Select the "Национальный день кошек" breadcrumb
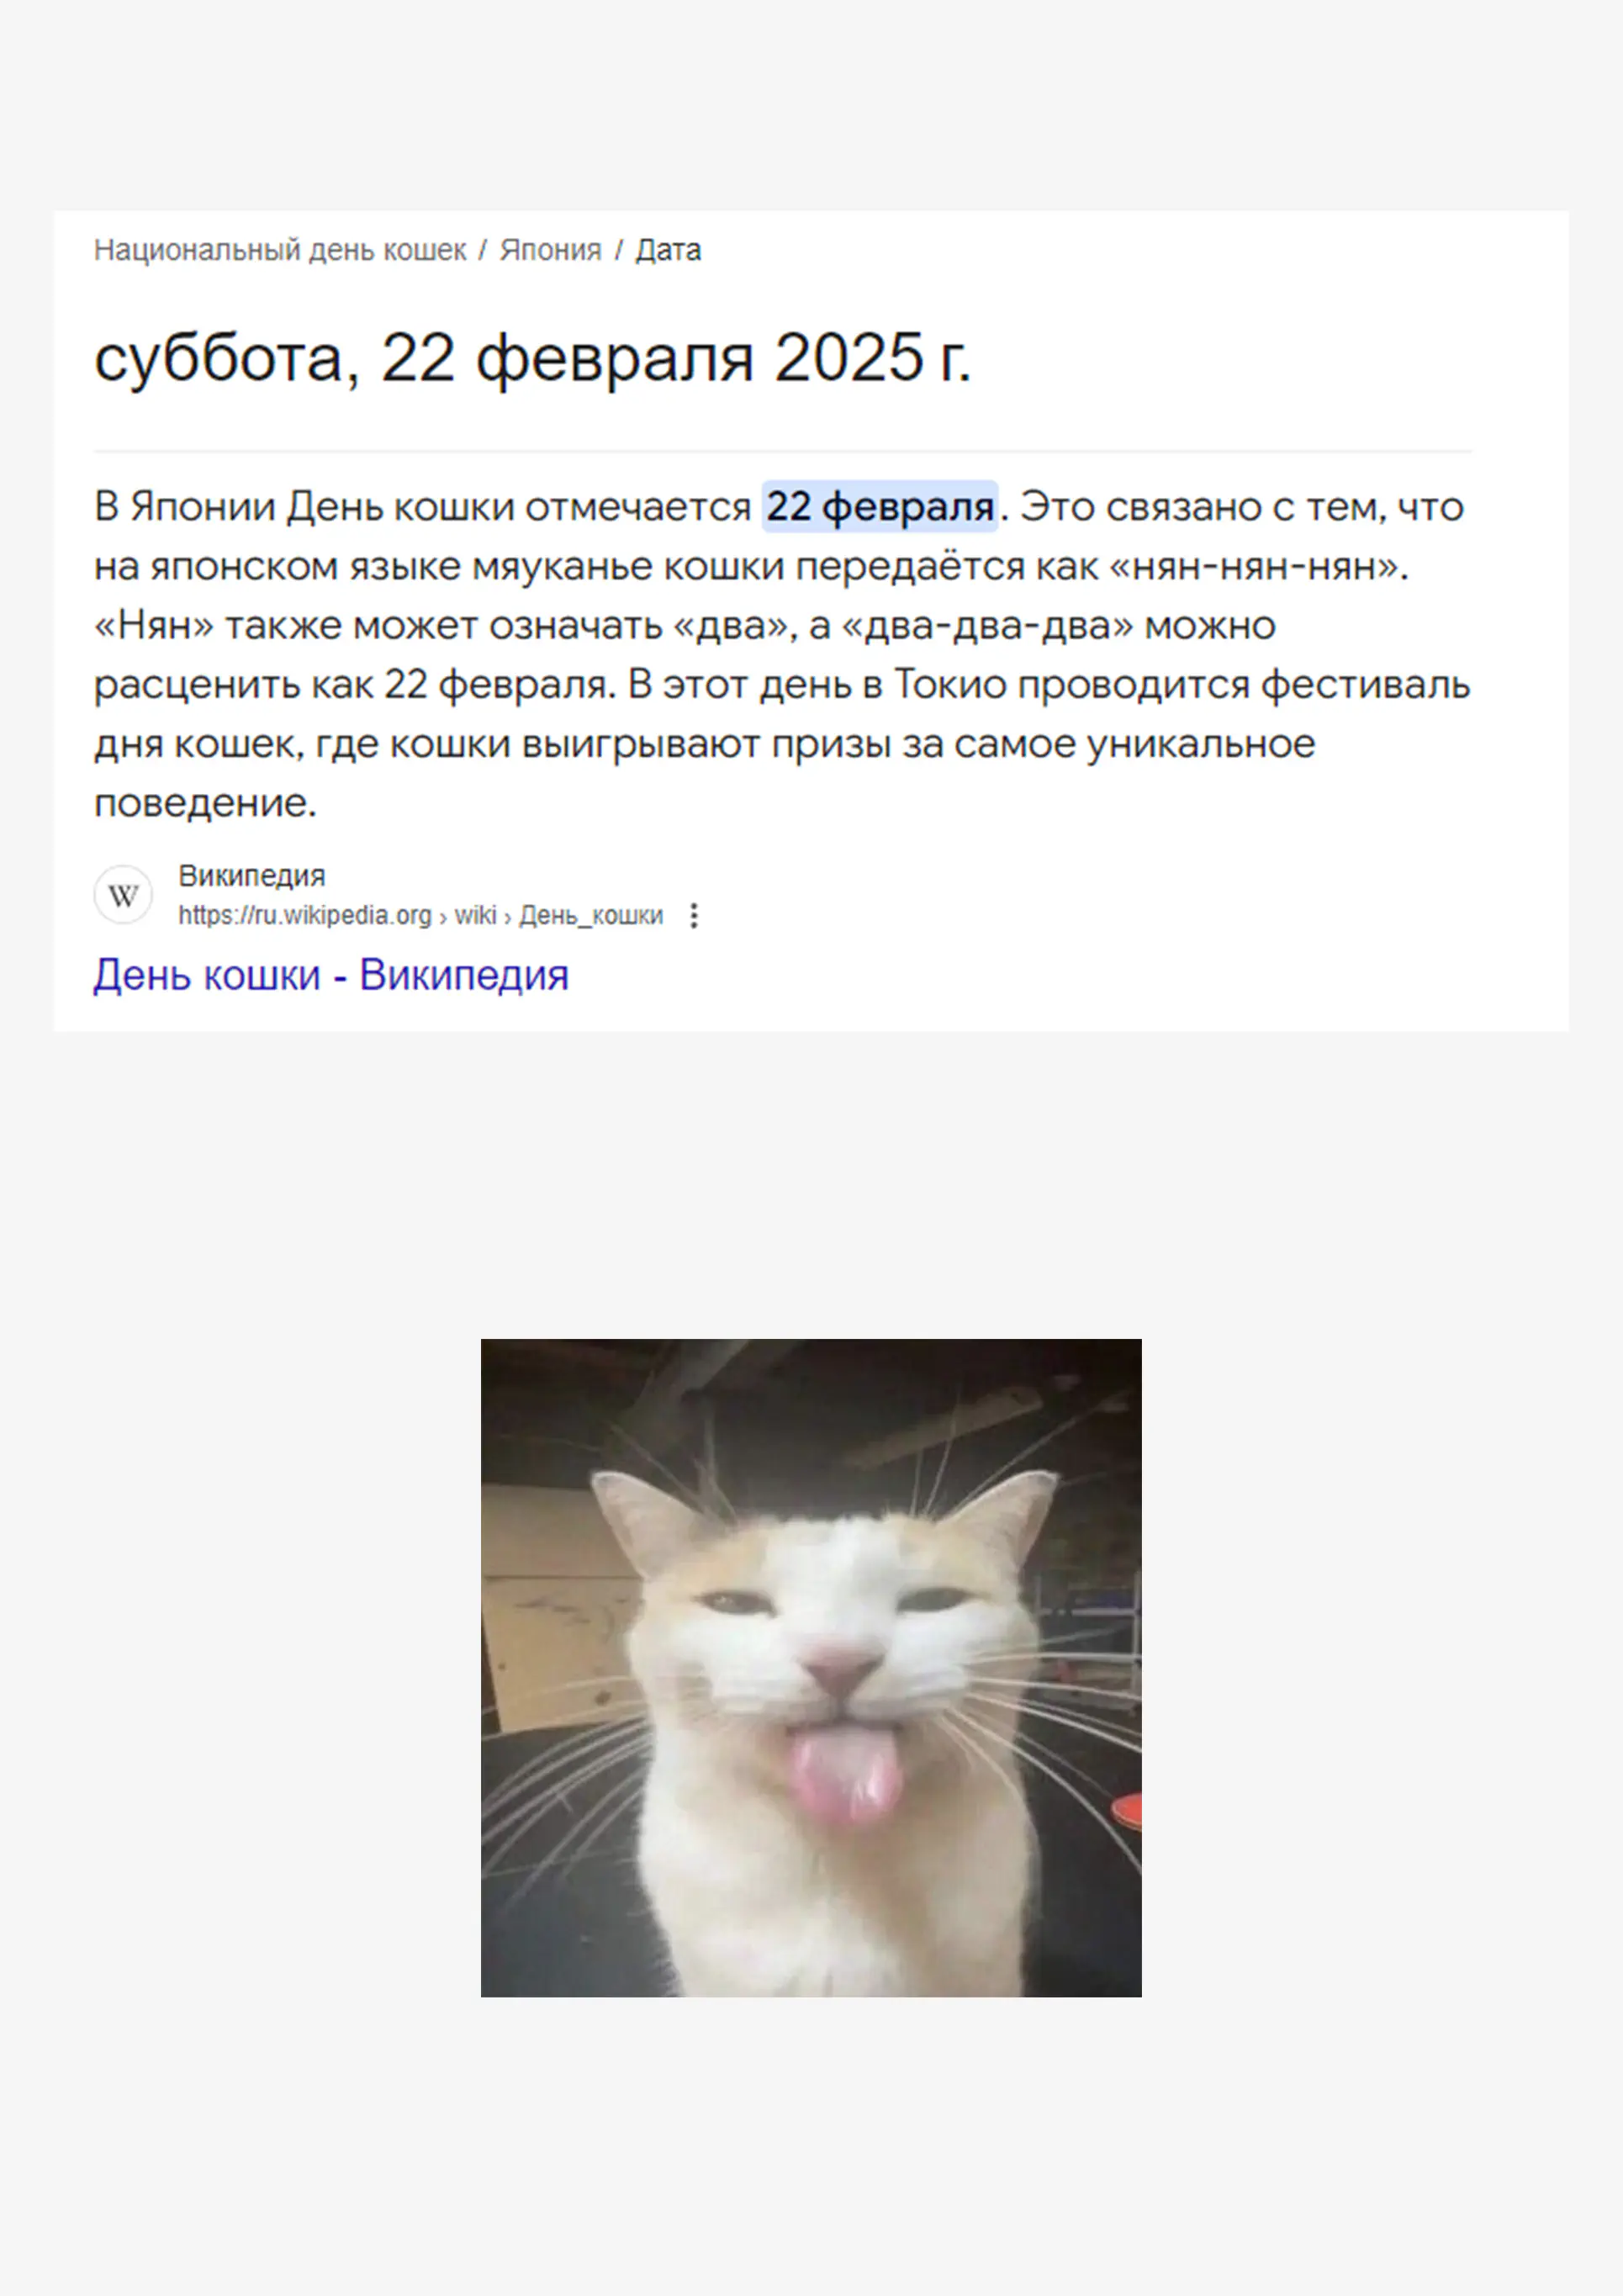1623x2296 pixels. pos(280,250)
